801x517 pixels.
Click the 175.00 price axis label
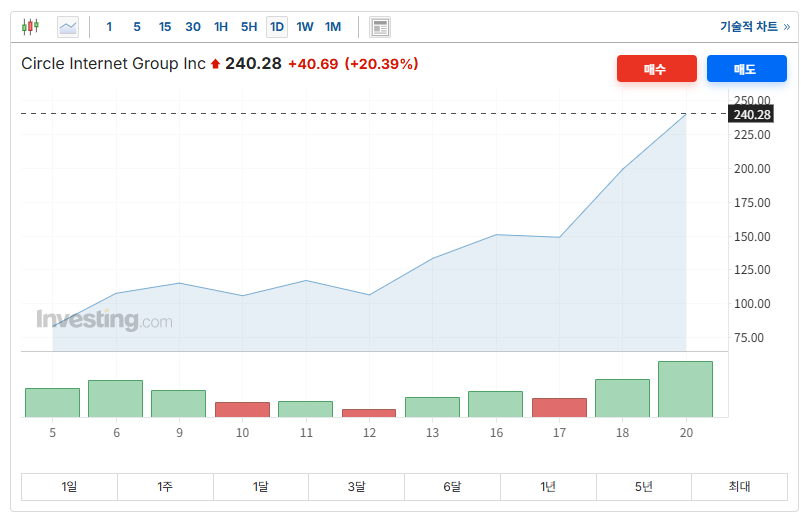[x=752, y=203]
